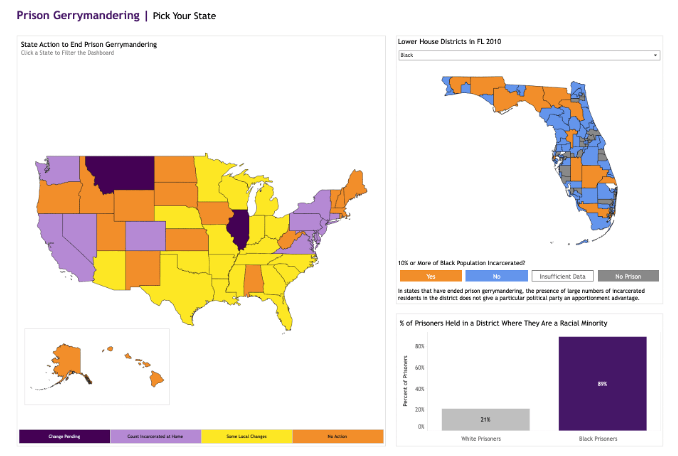The height and width of the screenshot is (456, 678).
Task: Select Montana on the US map
Action: tap(117, 171)
